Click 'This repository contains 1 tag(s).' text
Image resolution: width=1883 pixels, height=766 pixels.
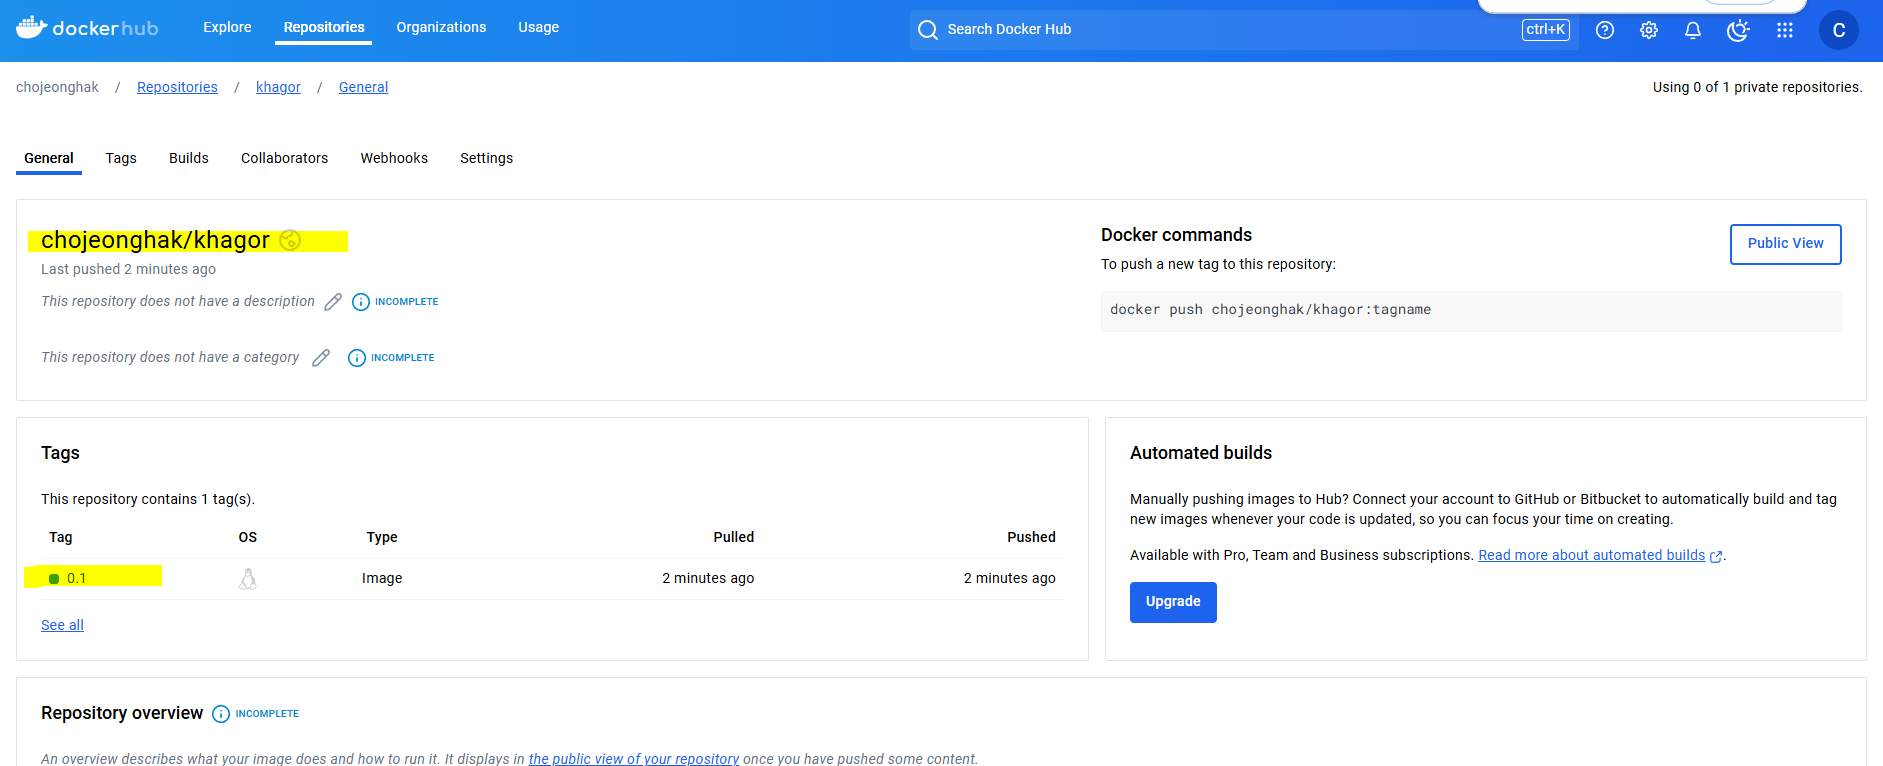148,499
